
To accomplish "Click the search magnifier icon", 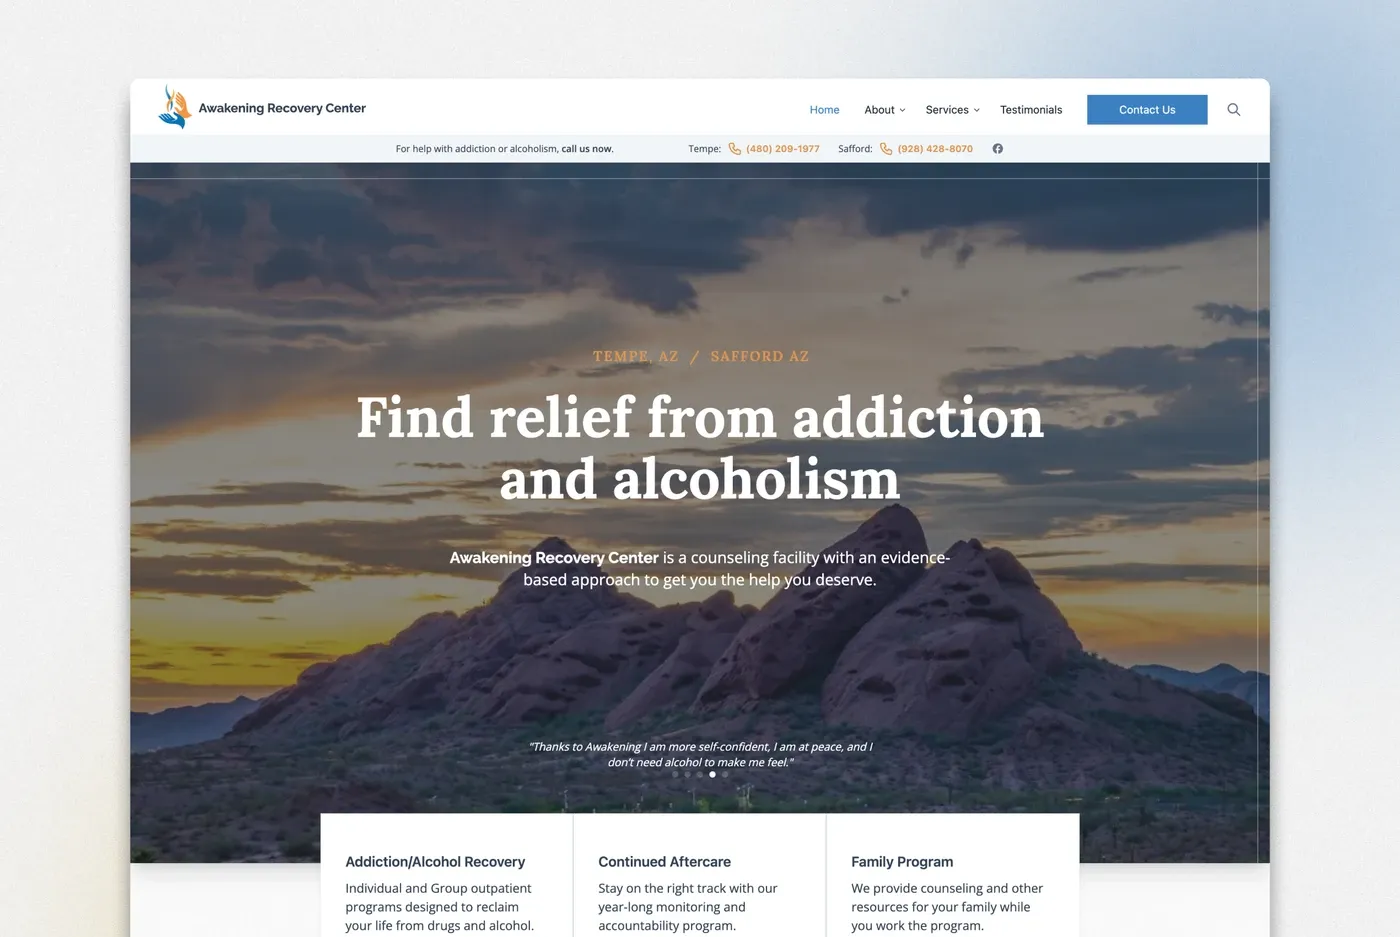I will coord(1233,110).
